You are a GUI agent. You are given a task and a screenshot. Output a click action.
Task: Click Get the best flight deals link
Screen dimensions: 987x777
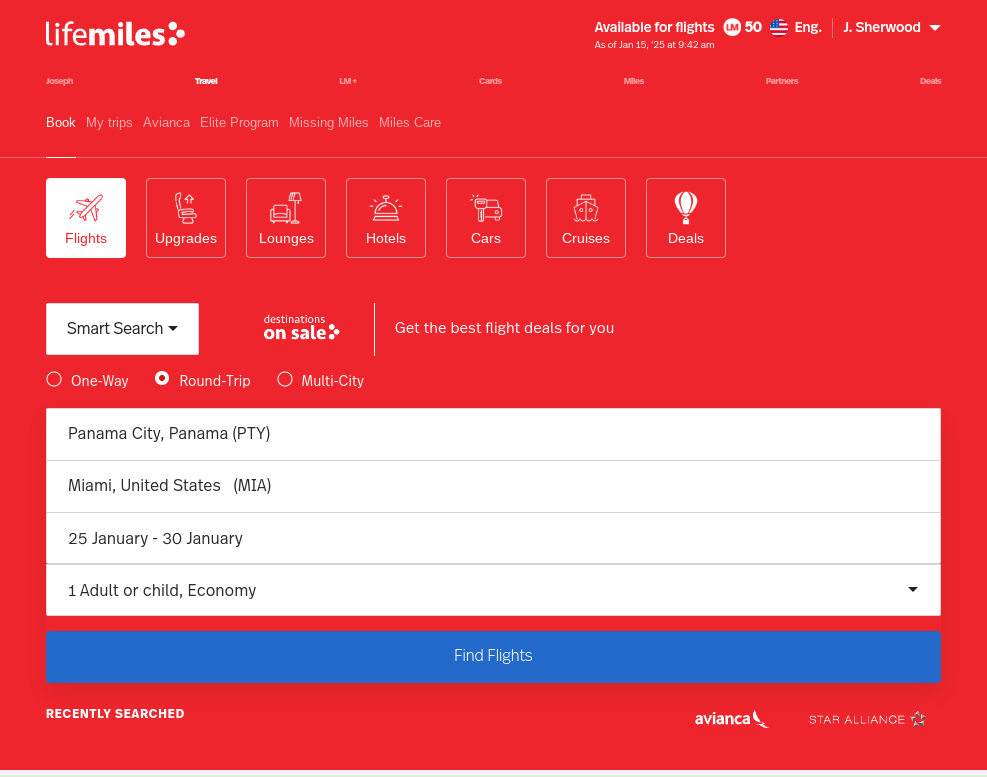(504, 328)
